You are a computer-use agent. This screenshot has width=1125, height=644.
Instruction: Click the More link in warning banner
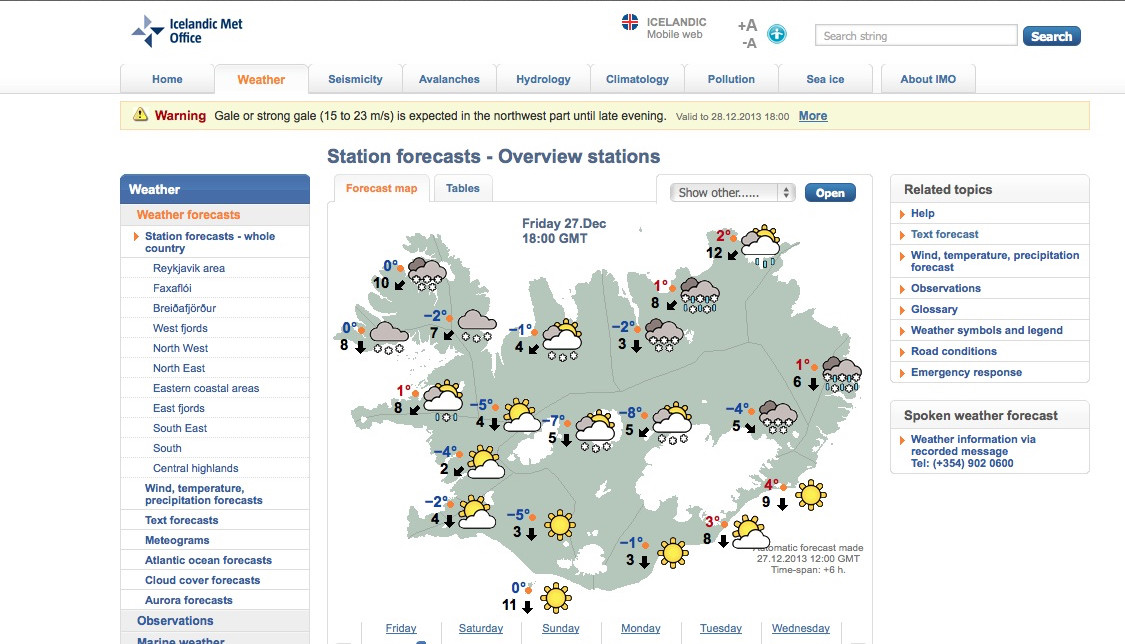click(812, 116)
